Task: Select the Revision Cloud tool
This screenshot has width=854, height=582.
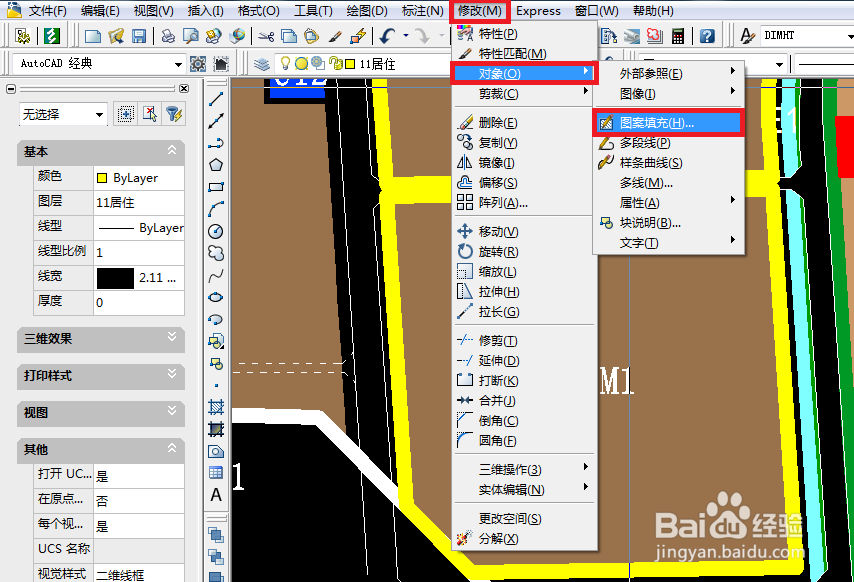Action: point(216,253)
